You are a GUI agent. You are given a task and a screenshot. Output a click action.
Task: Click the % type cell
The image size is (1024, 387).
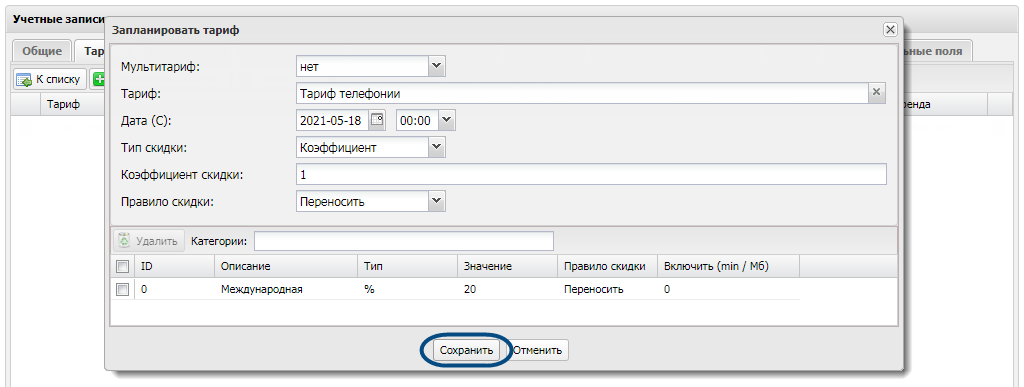(408, 289)
